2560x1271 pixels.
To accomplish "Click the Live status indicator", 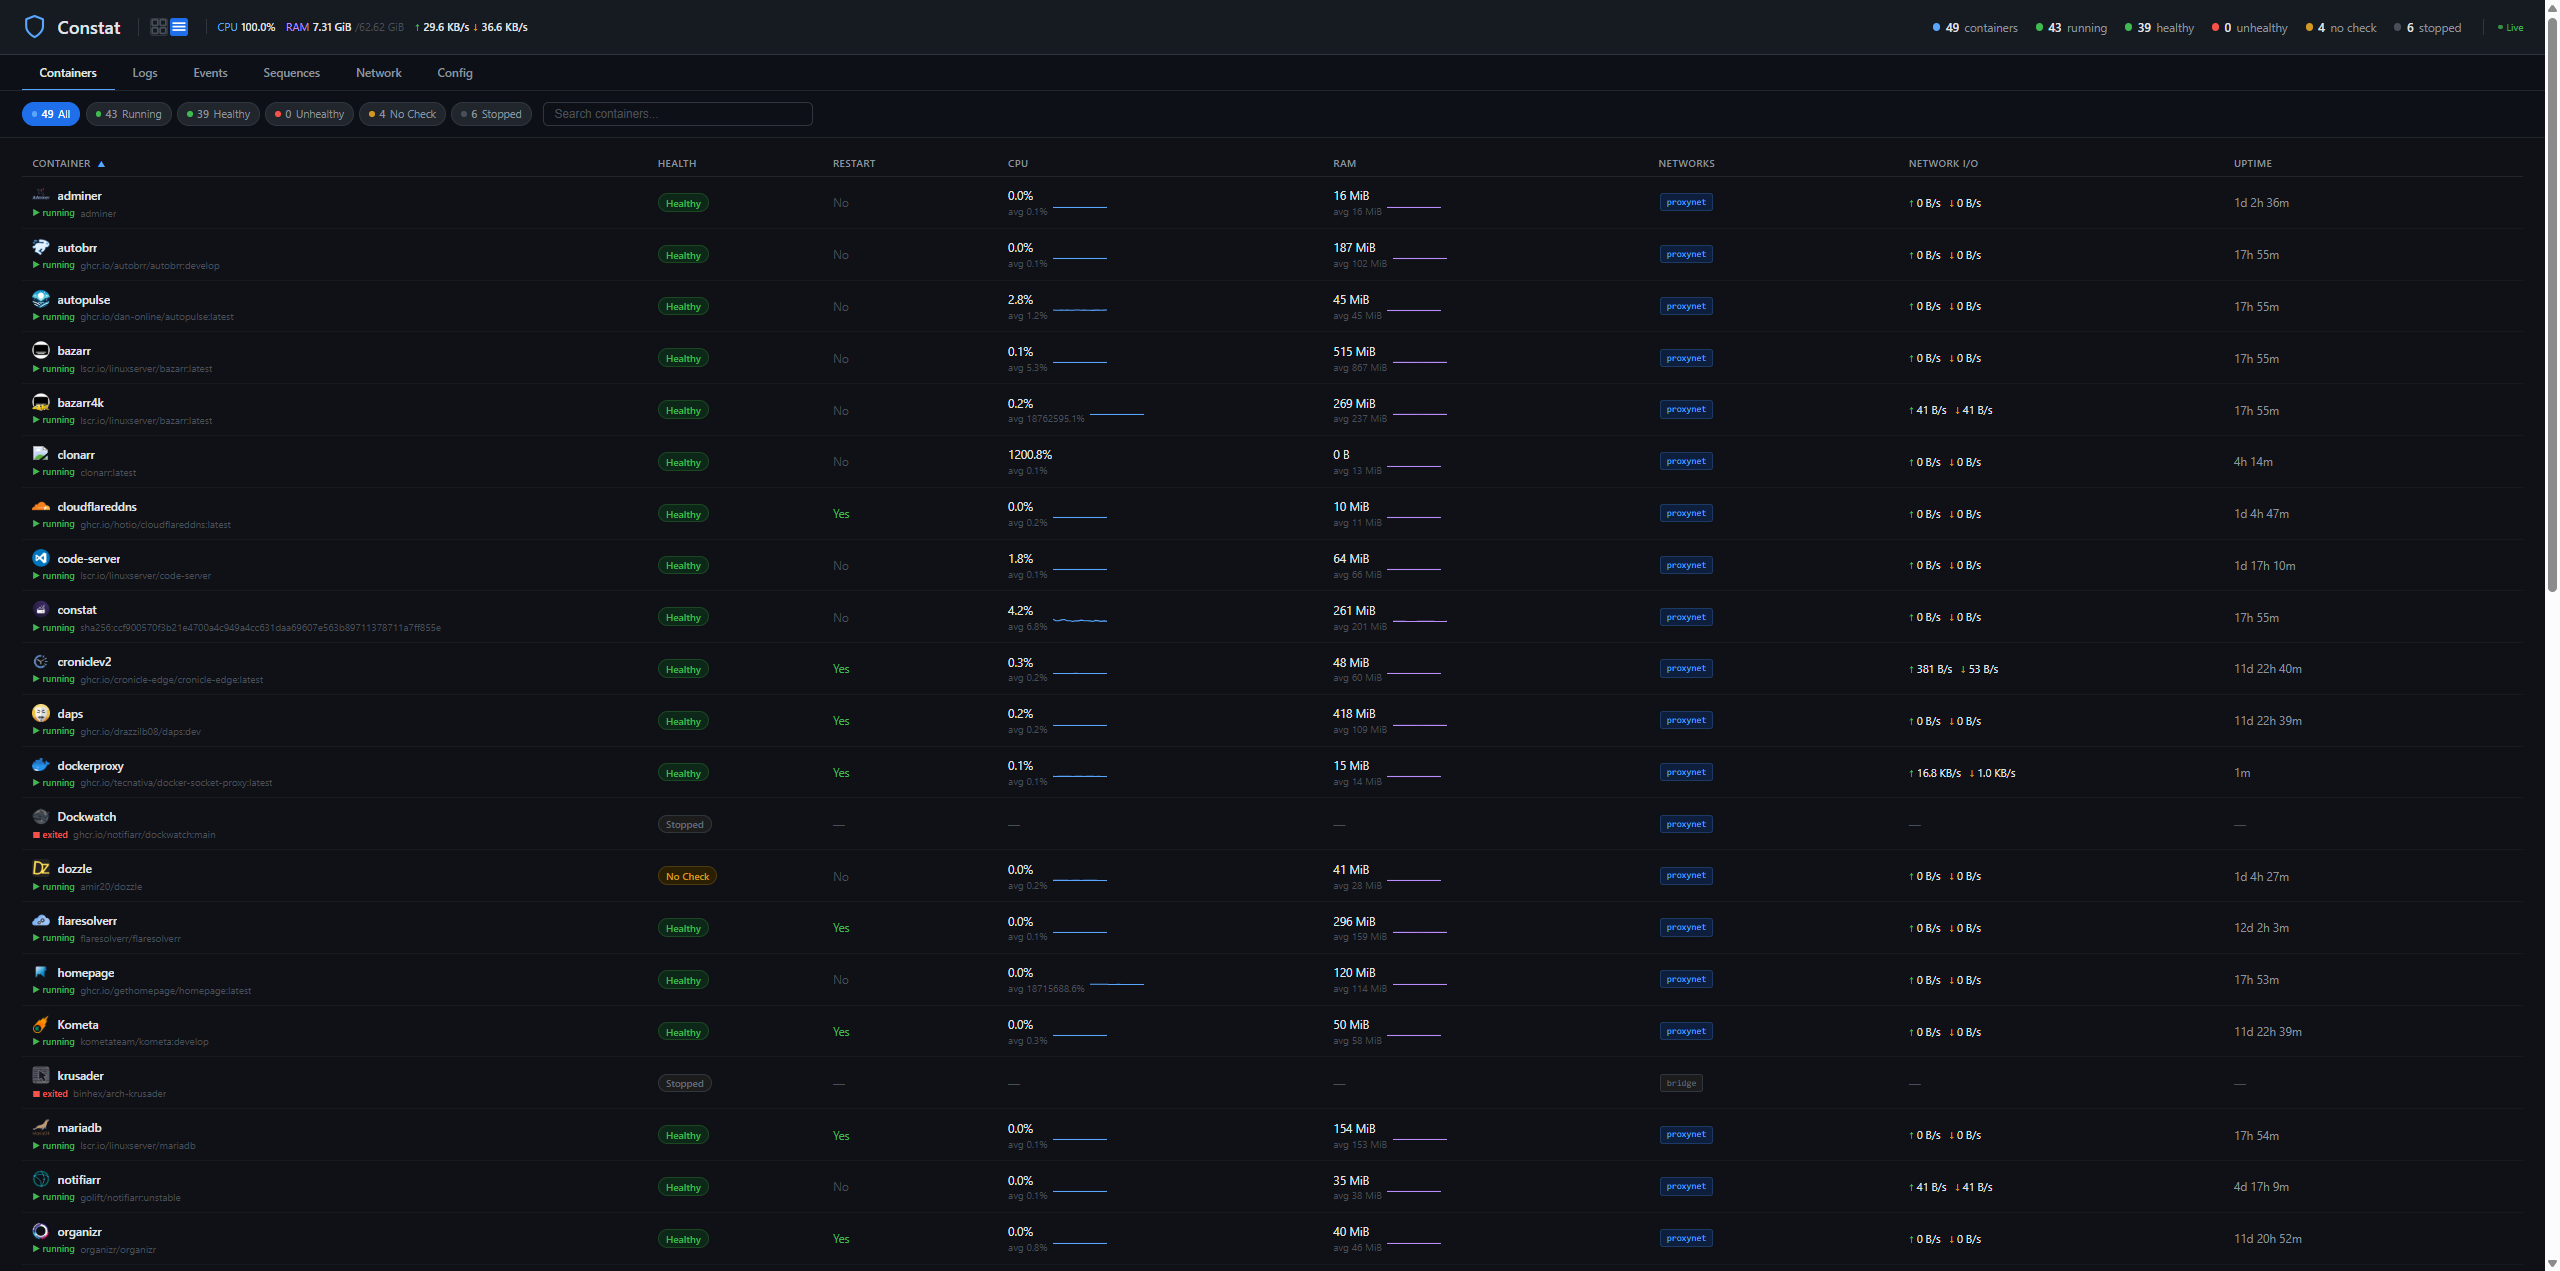I will [x=2510, y=28].
